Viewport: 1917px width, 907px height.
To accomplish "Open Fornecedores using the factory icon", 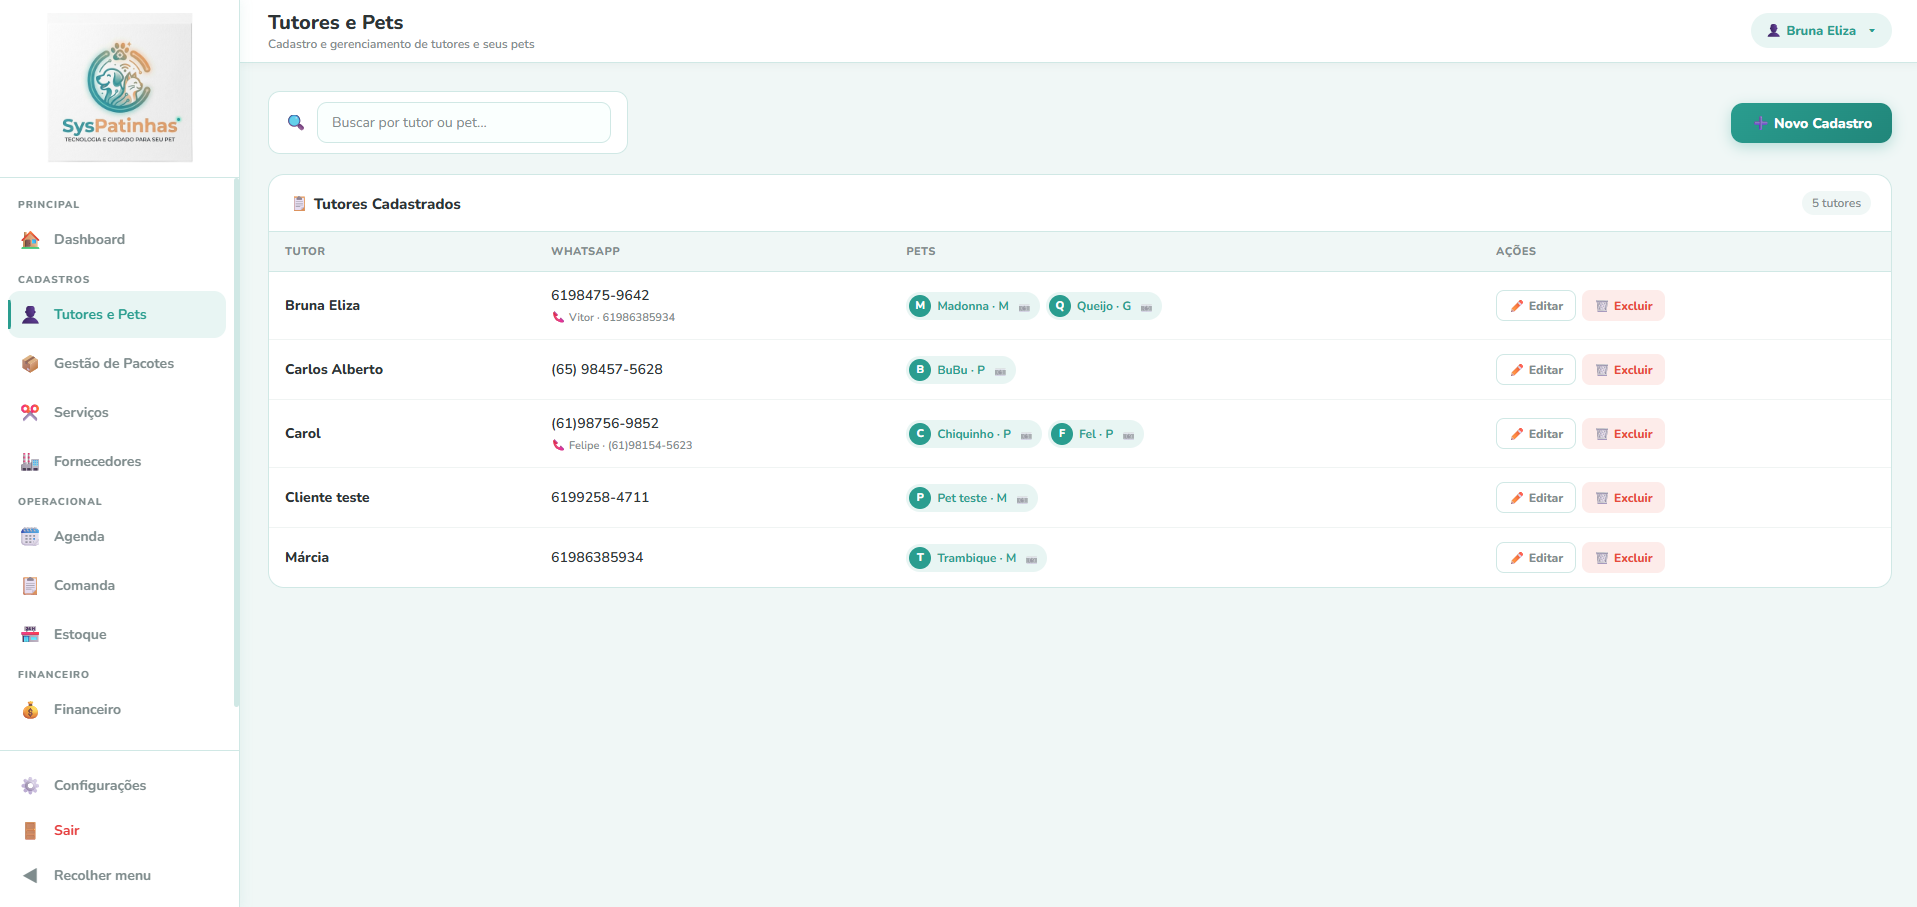I will [30, 462].
